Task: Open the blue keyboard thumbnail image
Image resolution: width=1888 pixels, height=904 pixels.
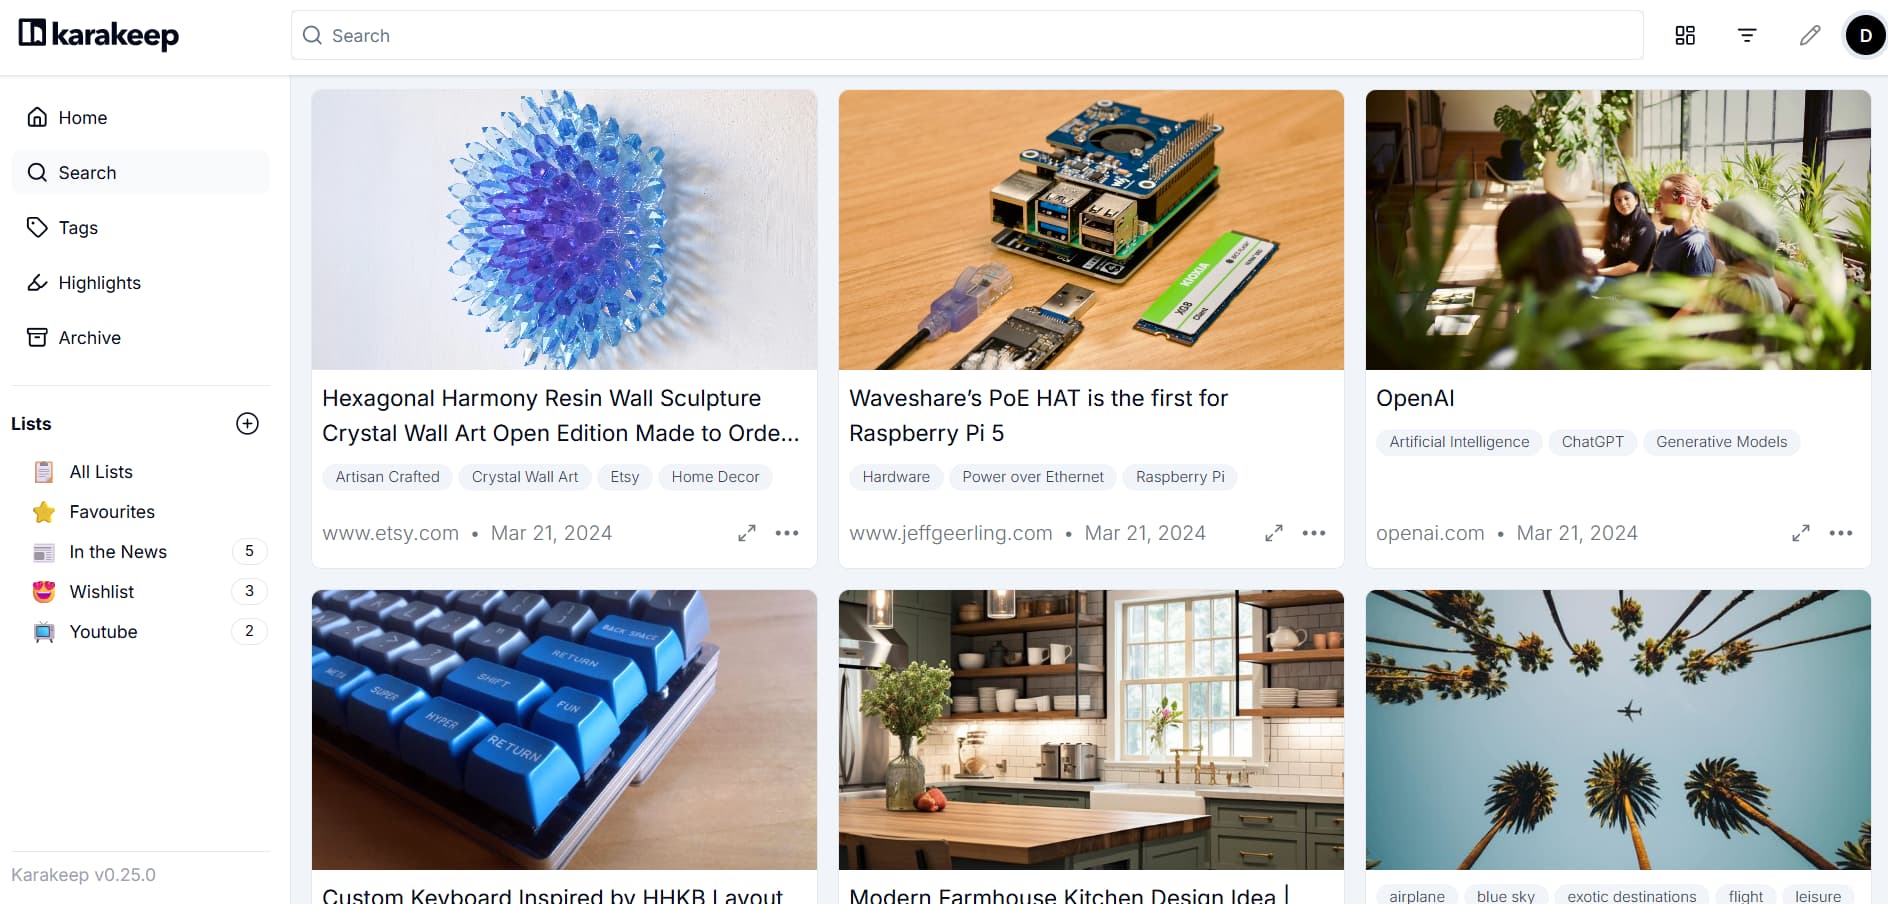Action: (564, 730)
